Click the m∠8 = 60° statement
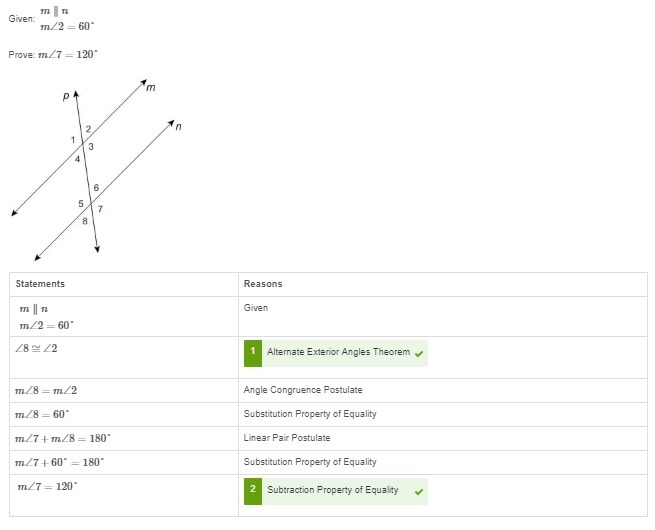Image resolution: width=655 pixels, height=530 pixels. point(42,414)
